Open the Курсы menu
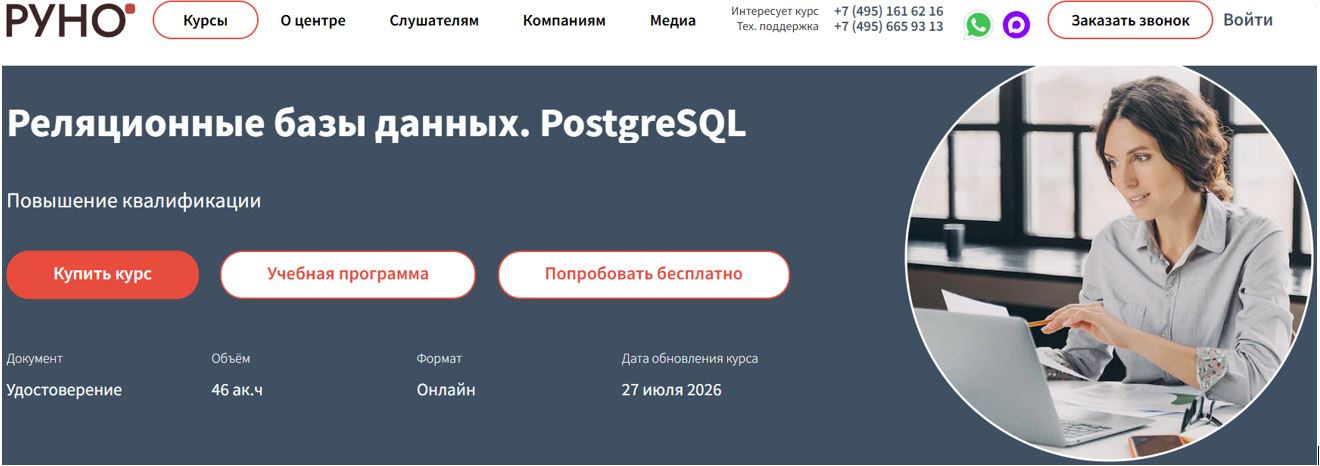1320x466 pixels. [205, 20]
